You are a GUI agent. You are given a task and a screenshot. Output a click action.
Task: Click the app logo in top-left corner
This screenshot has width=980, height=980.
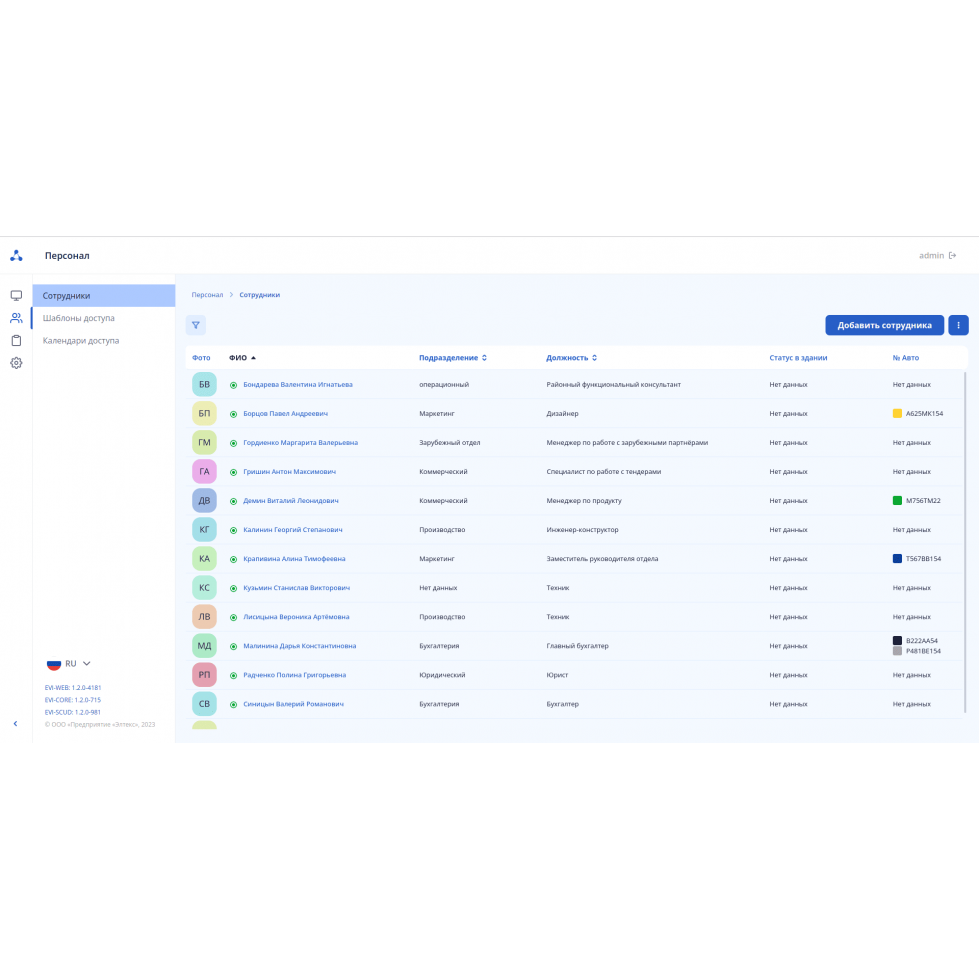[16, 256]
